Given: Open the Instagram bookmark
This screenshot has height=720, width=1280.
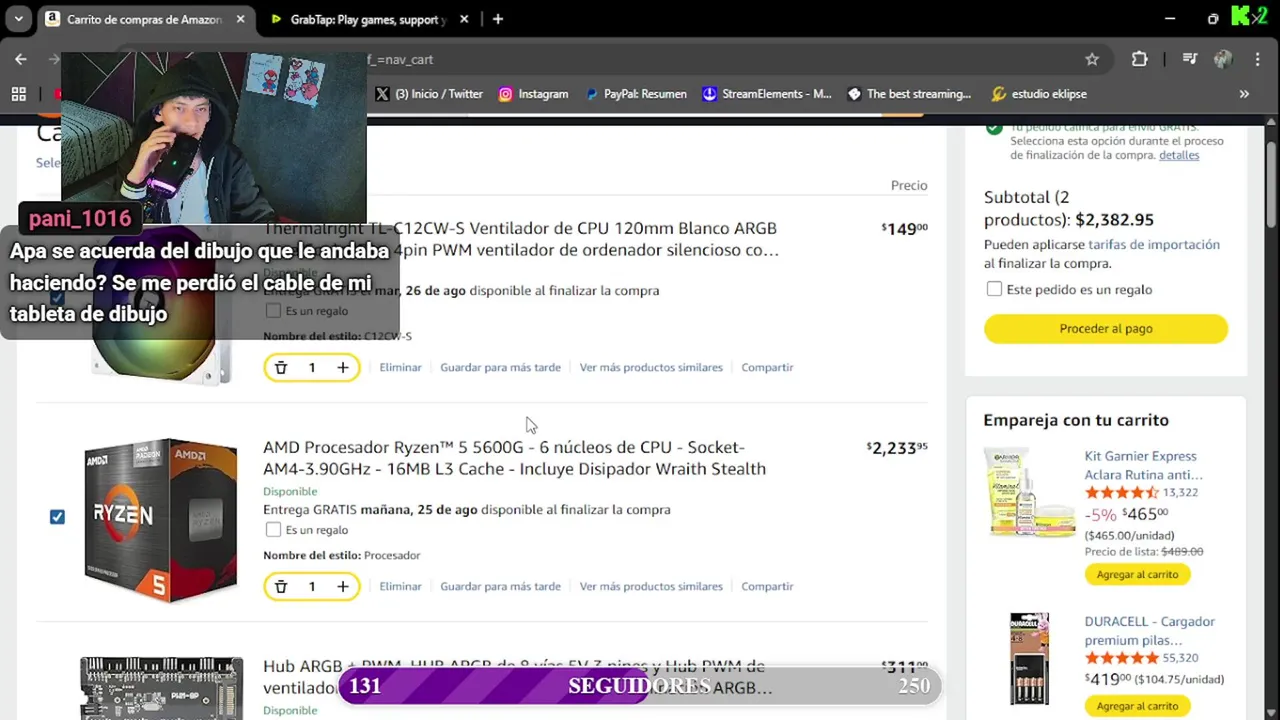Looking at the screenshot, I should tap(533, 94).
